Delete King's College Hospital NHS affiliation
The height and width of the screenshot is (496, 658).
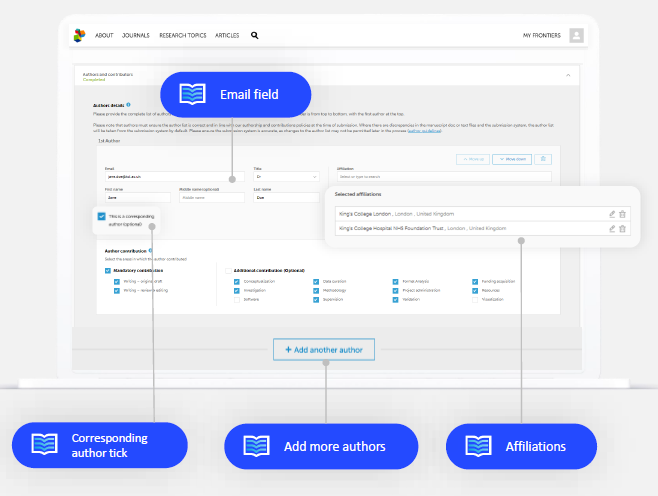[622, 228]
